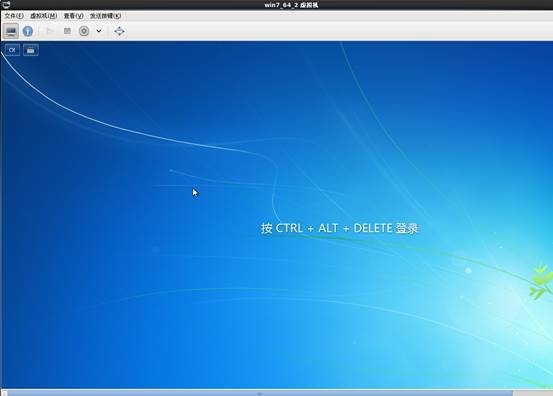Pause the virtual machine
This screenshot has height=396, width=553.
pos(67,31)
